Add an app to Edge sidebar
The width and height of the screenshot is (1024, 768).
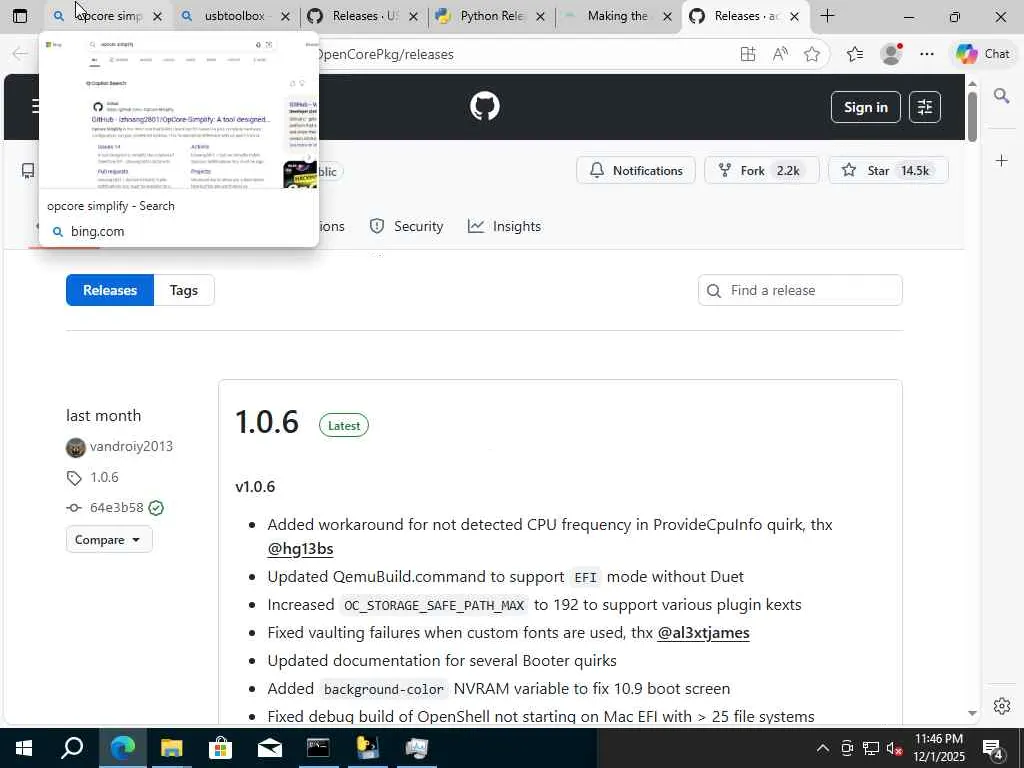click(x=1001, y=160)
